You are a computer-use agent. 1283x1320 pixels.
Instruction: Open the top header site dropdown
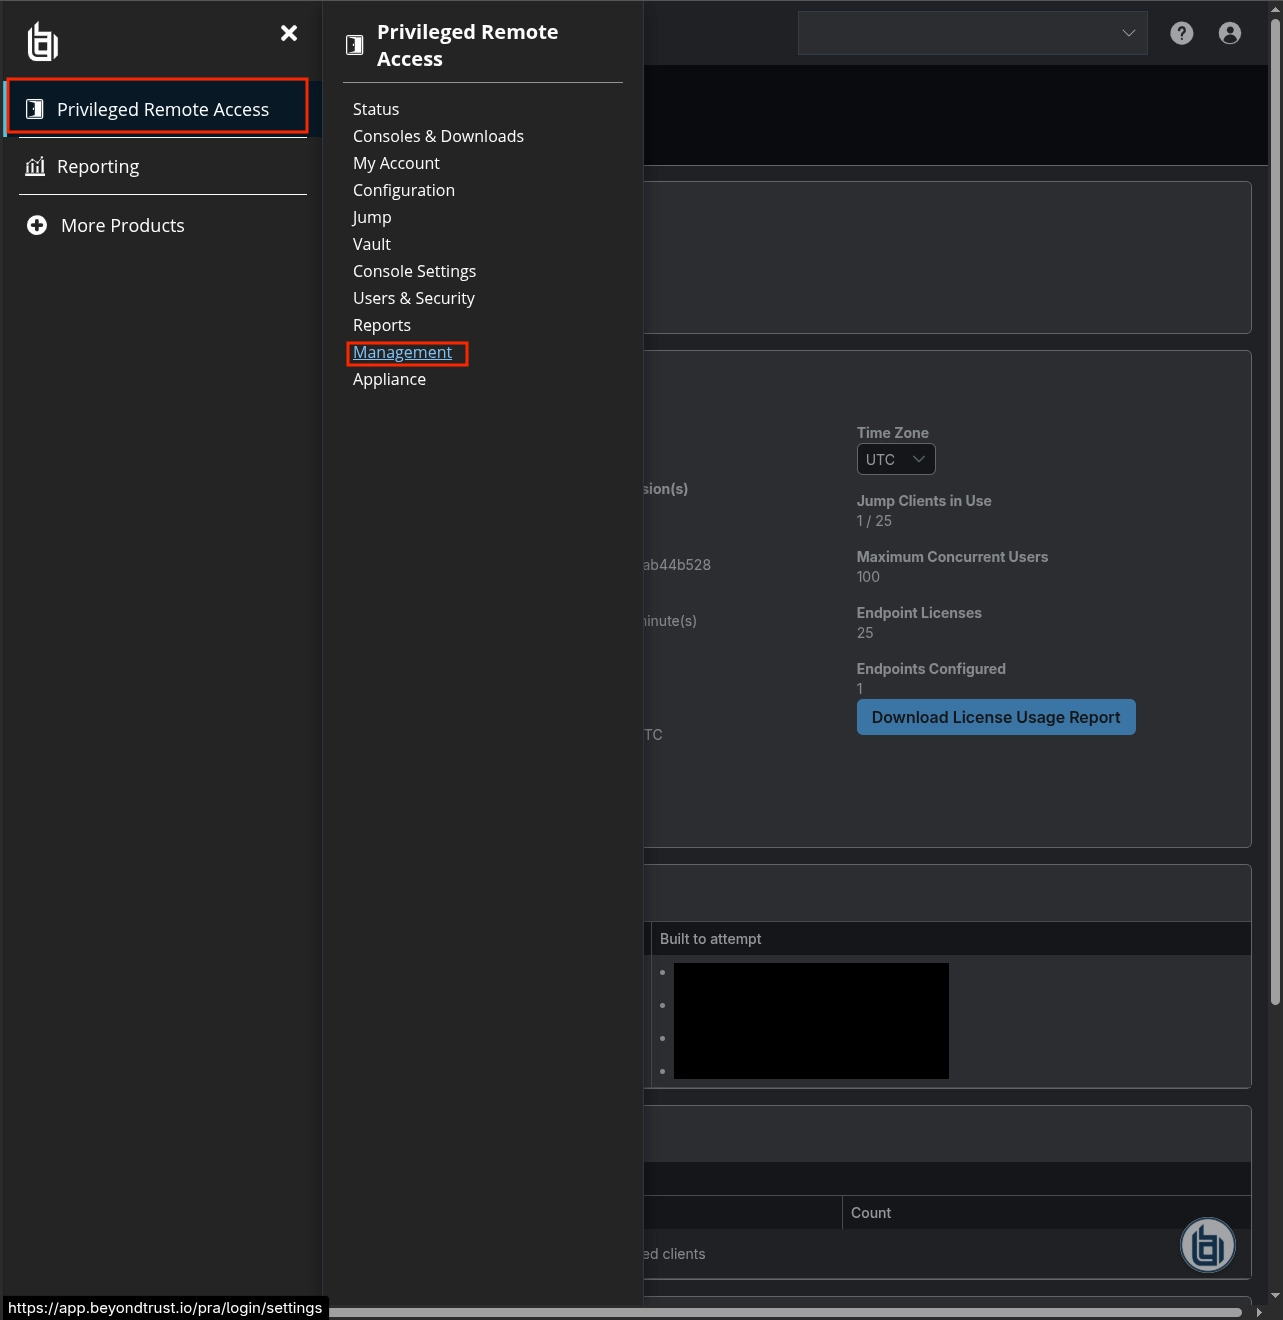972,34
